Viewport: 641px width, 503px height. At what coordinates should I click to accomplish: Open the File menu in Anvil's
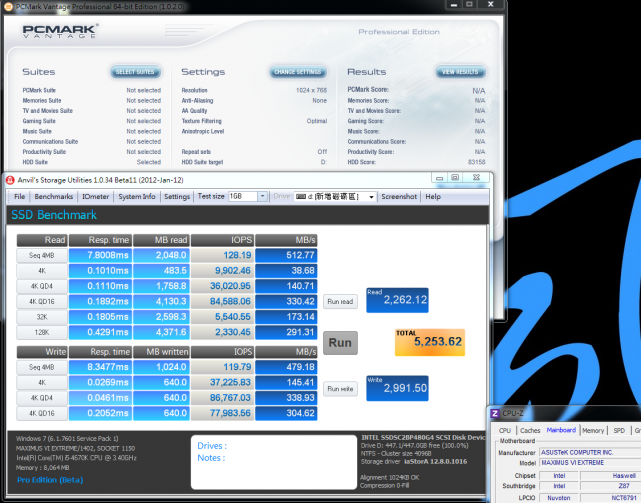pyautogui.click(x=20, y=197)
